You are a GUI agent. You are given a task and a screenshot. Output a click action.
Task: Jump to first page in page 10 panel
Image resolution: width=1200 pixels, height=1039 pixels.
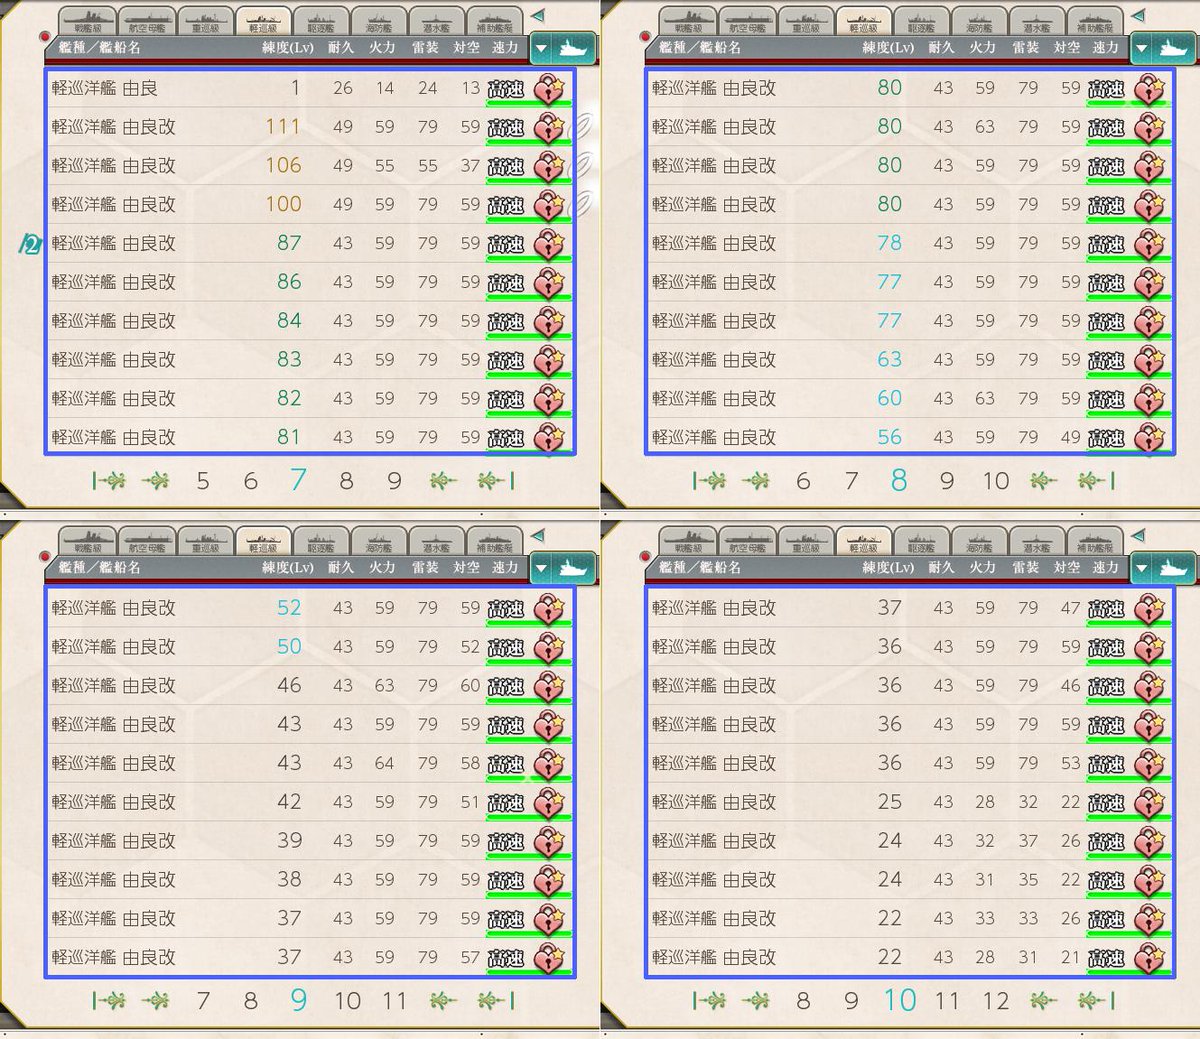[709, 1000]
